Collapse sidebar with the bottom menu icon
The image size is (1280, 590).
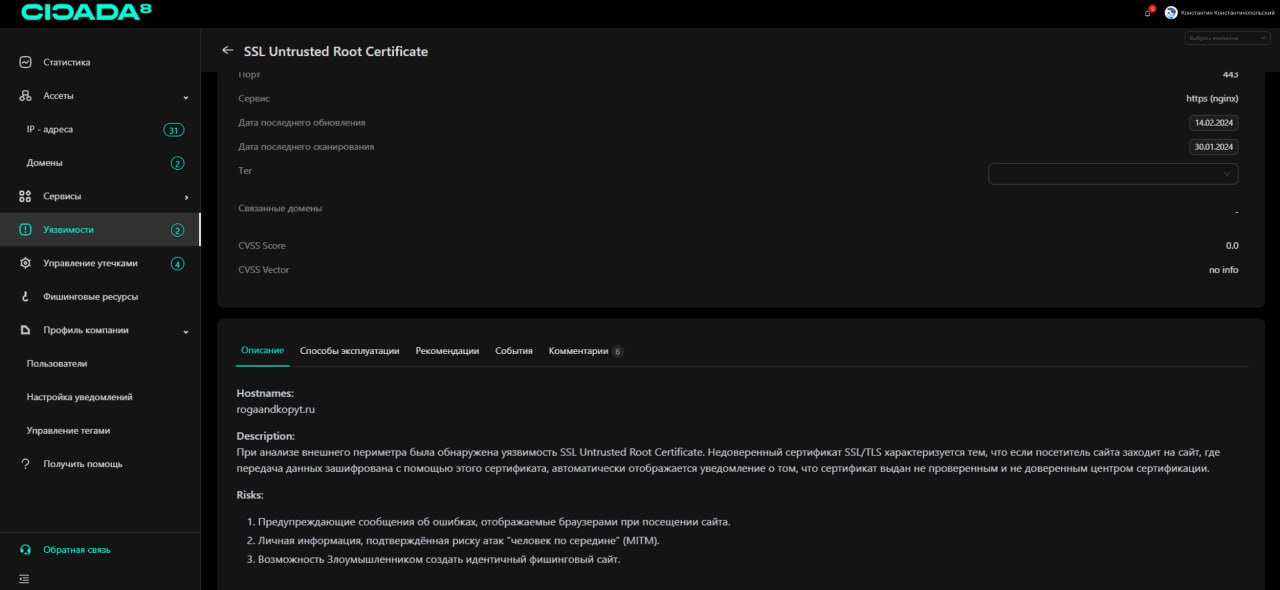coord(24,578)
